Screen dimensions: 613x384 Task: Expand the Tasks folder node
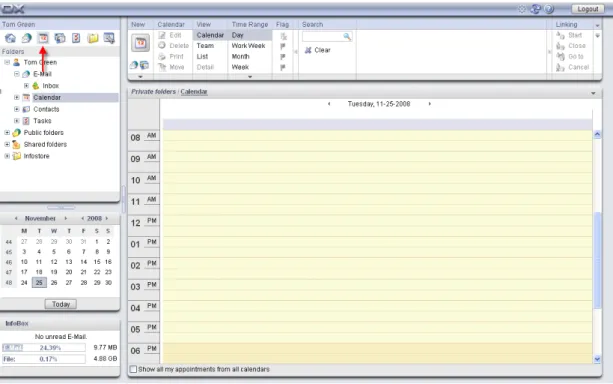pyautogui.click(x=16, y=120)
